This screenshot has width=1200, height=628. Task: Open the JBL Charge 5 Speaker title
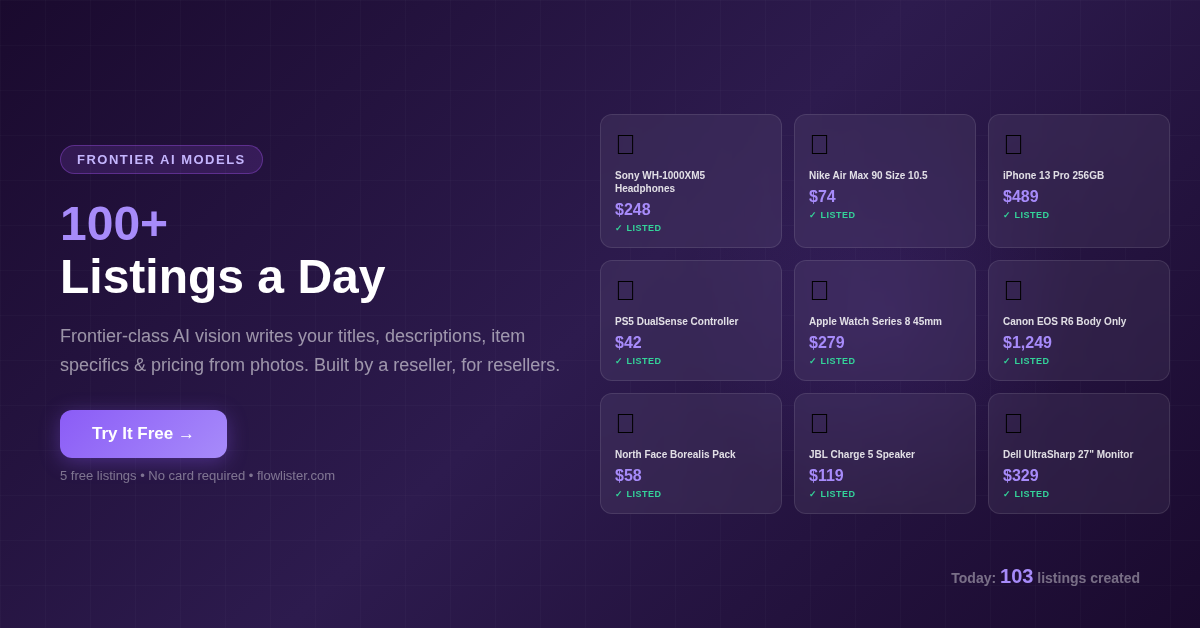(861, 454)
